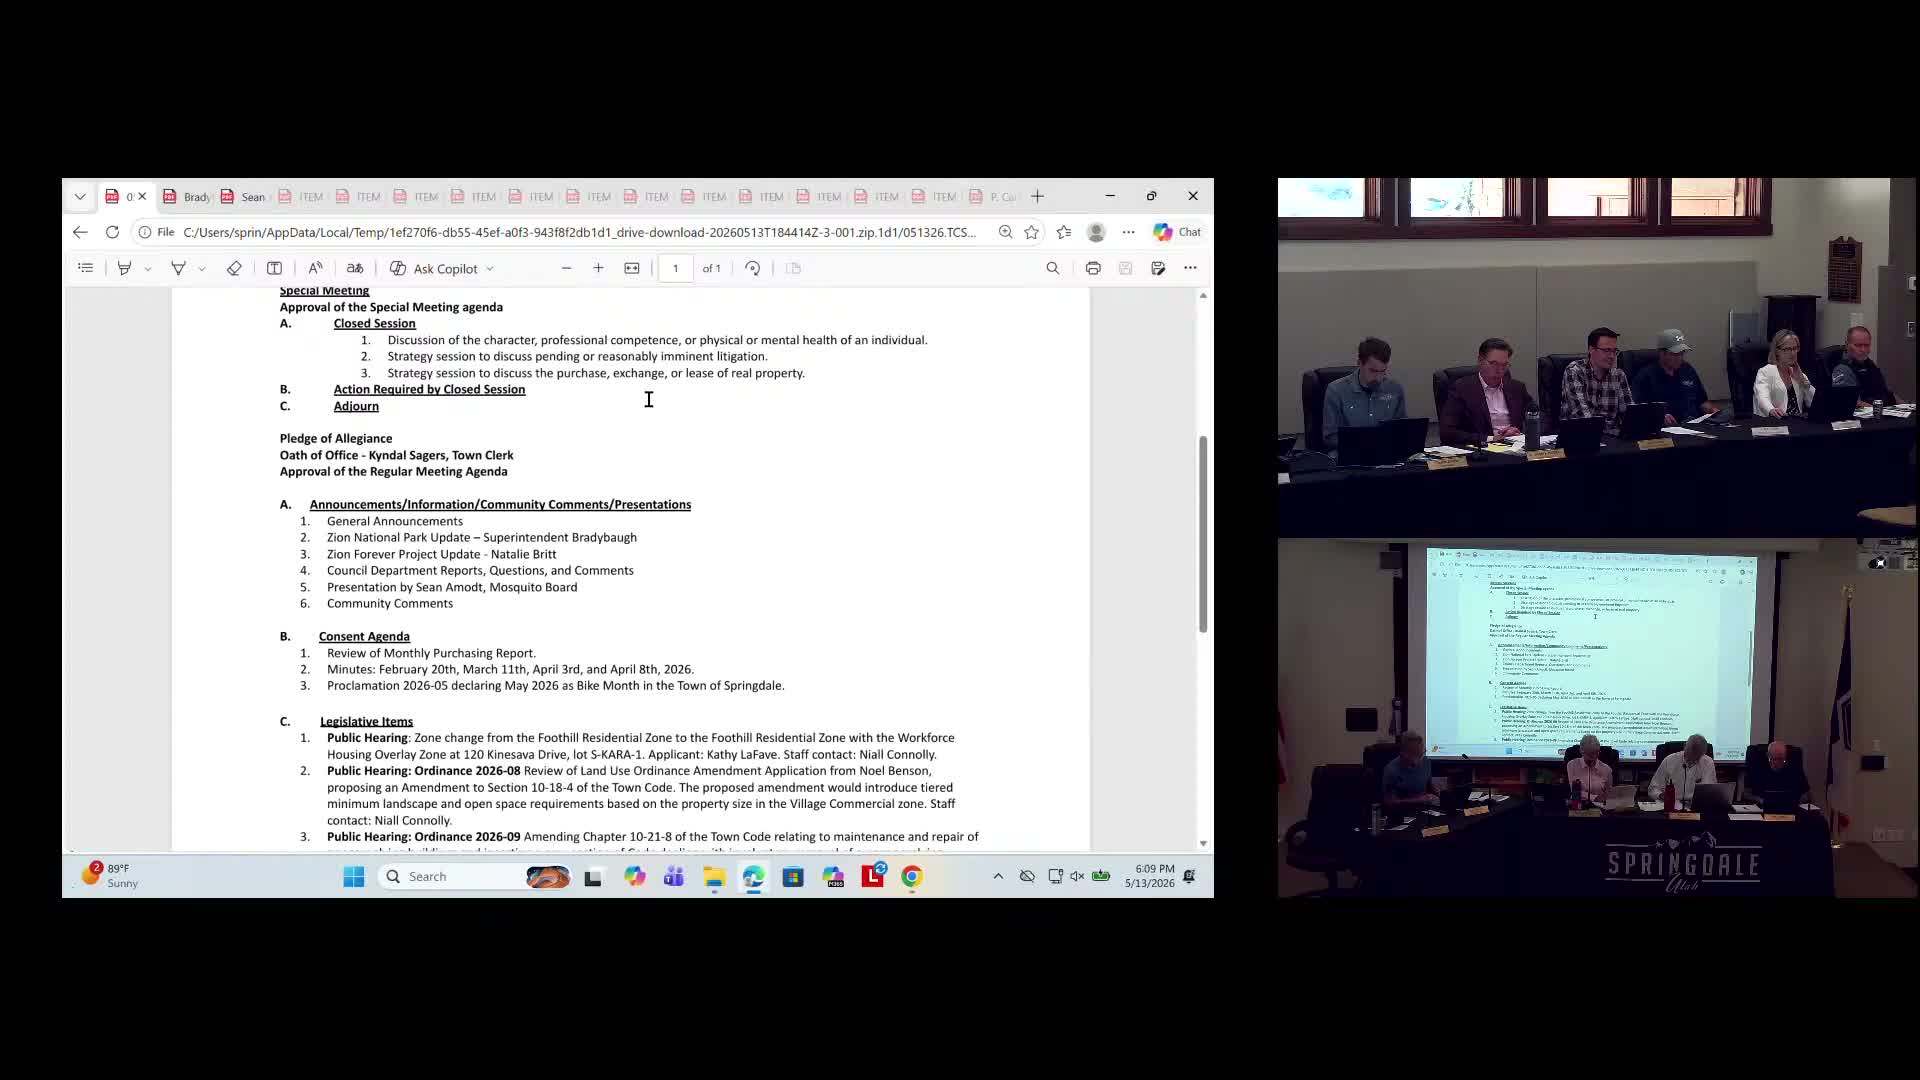Zoom in the PDF with plus
This screenshot has height=1080, width=1920.
pyautogui.click(x=598, y=268)
